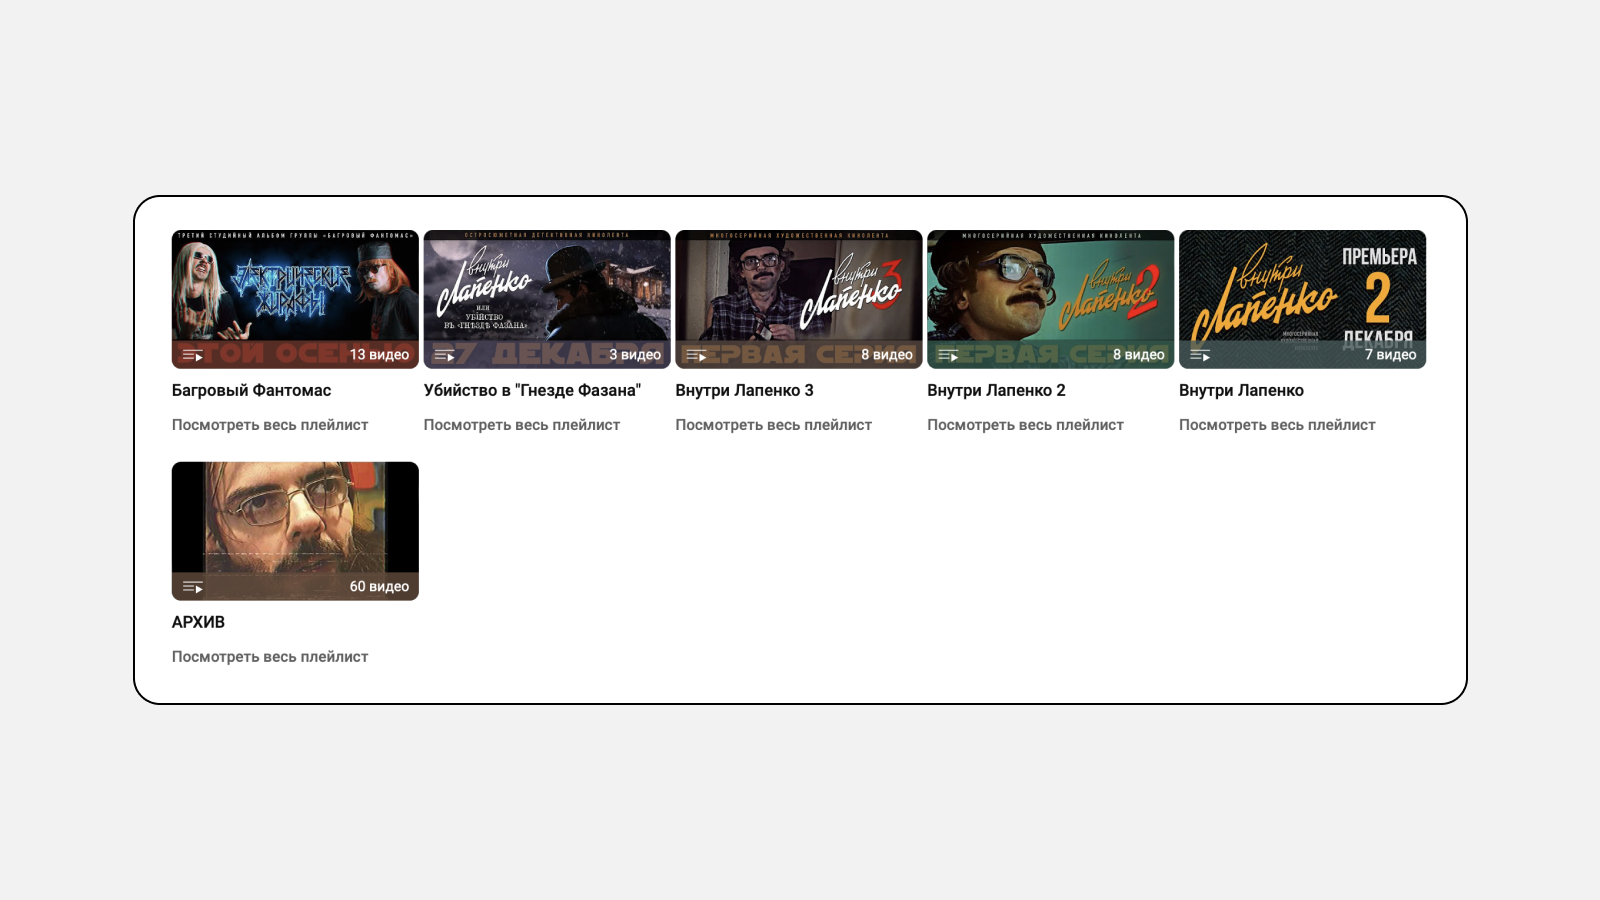
Task: View full playlist under Убийство в "Гнезде Фазана"
Action: point(522,425)
